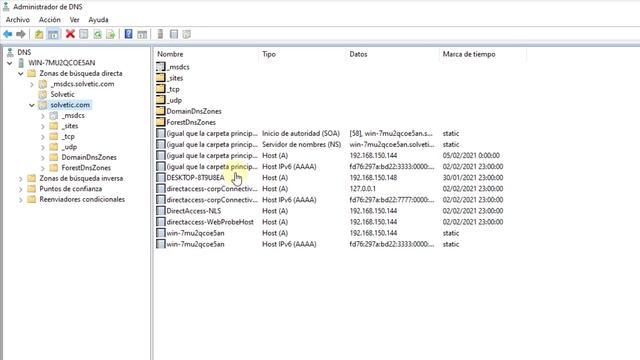Collapse the WIN-7MU2QCOE5AN server node
Viewport: 640px width, 360px height.
coord(9,63)
